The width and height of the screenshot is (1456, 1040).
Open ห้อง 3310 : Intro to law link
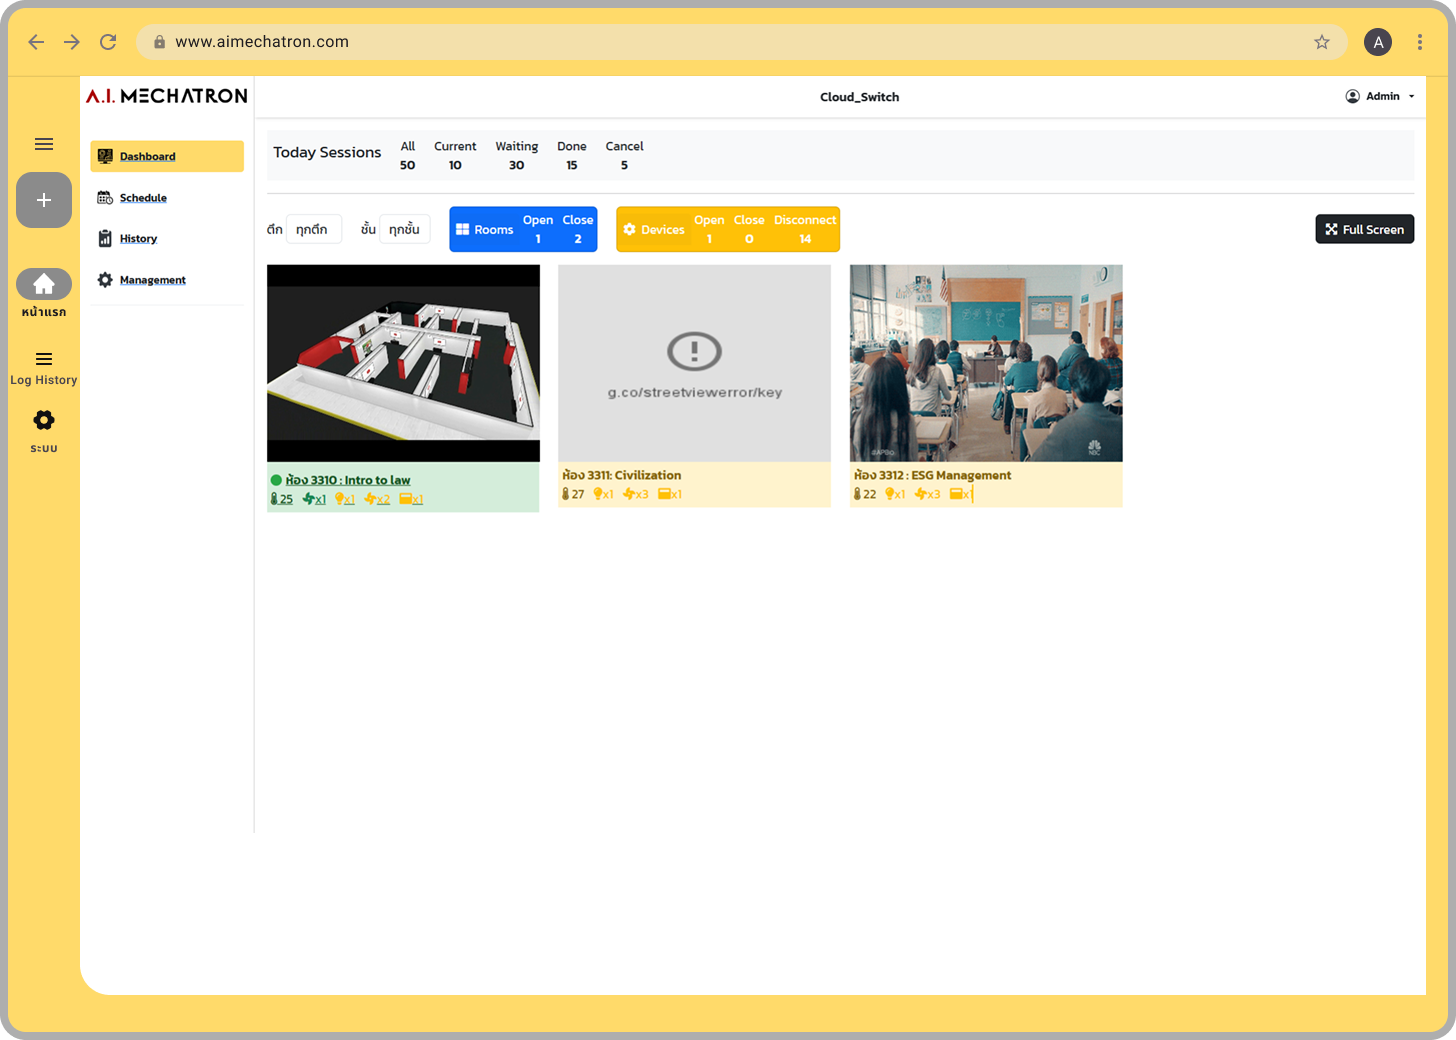click(348, 480)
